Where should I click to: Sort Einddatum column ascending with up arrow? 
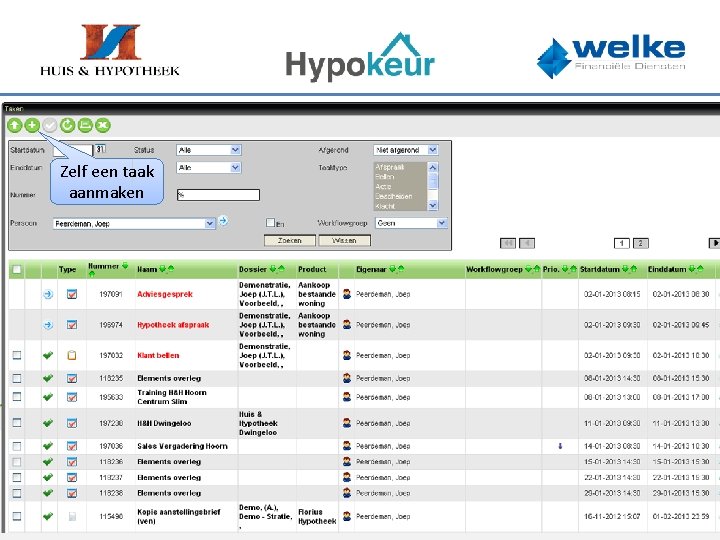[700, 269]
